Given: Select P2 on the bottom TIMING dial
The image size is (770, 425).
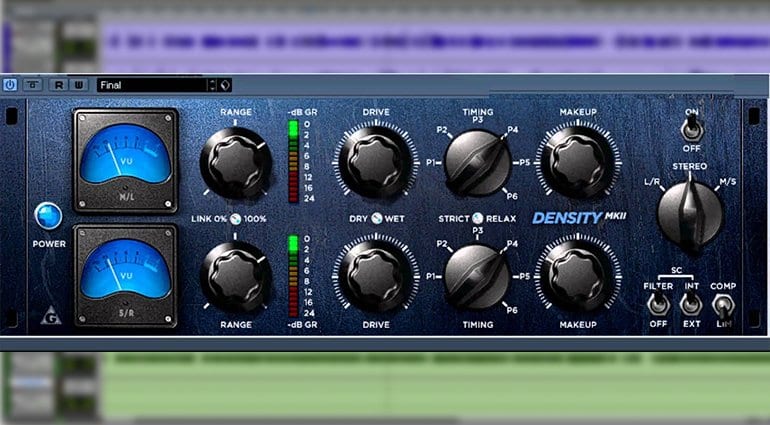Looking at the screenshot, I should [x=442, y=244].
